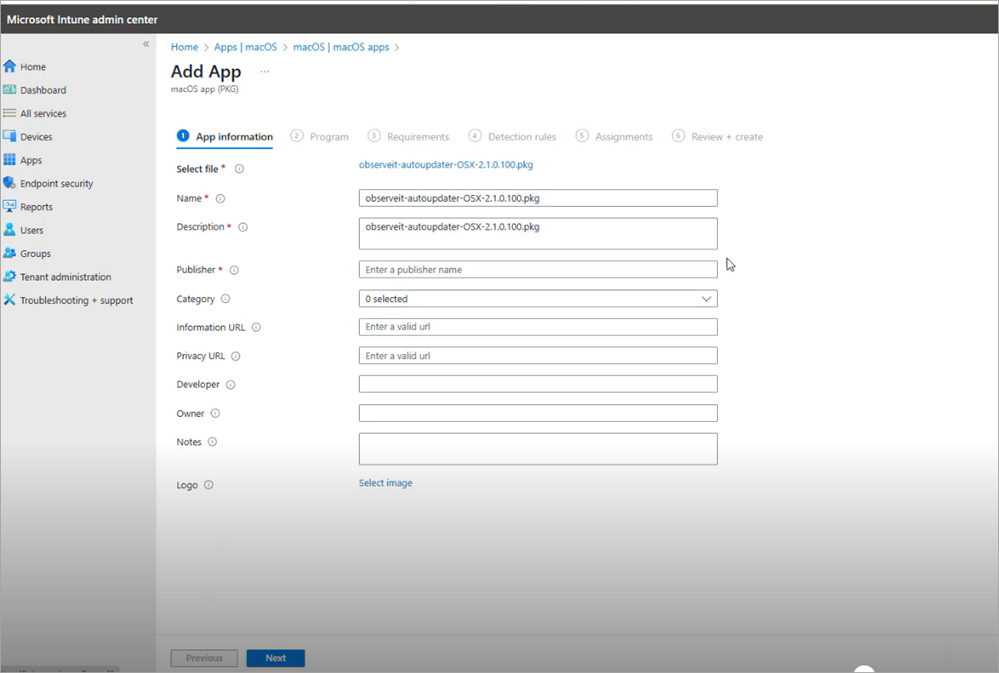Click Select image link for Logo
Screen dimensions: 999x673
coord(385,483)
